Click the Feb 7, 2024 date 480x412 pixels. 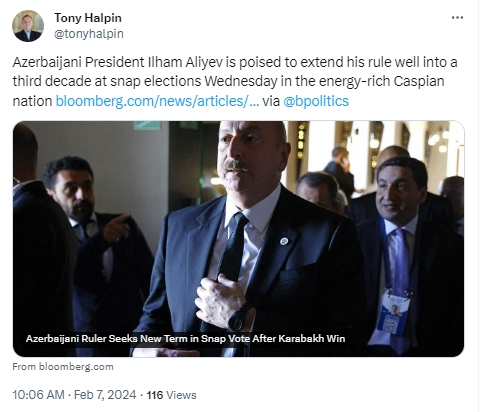(105, 395)
